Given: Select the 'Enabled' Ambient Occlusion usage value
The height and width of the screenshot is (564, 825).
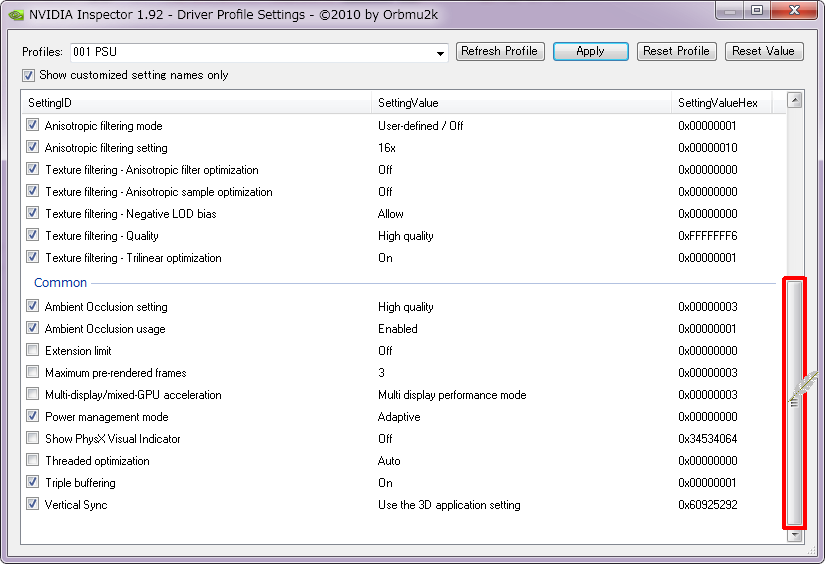Looking at the screenshot, I should [x=397, y=329].
